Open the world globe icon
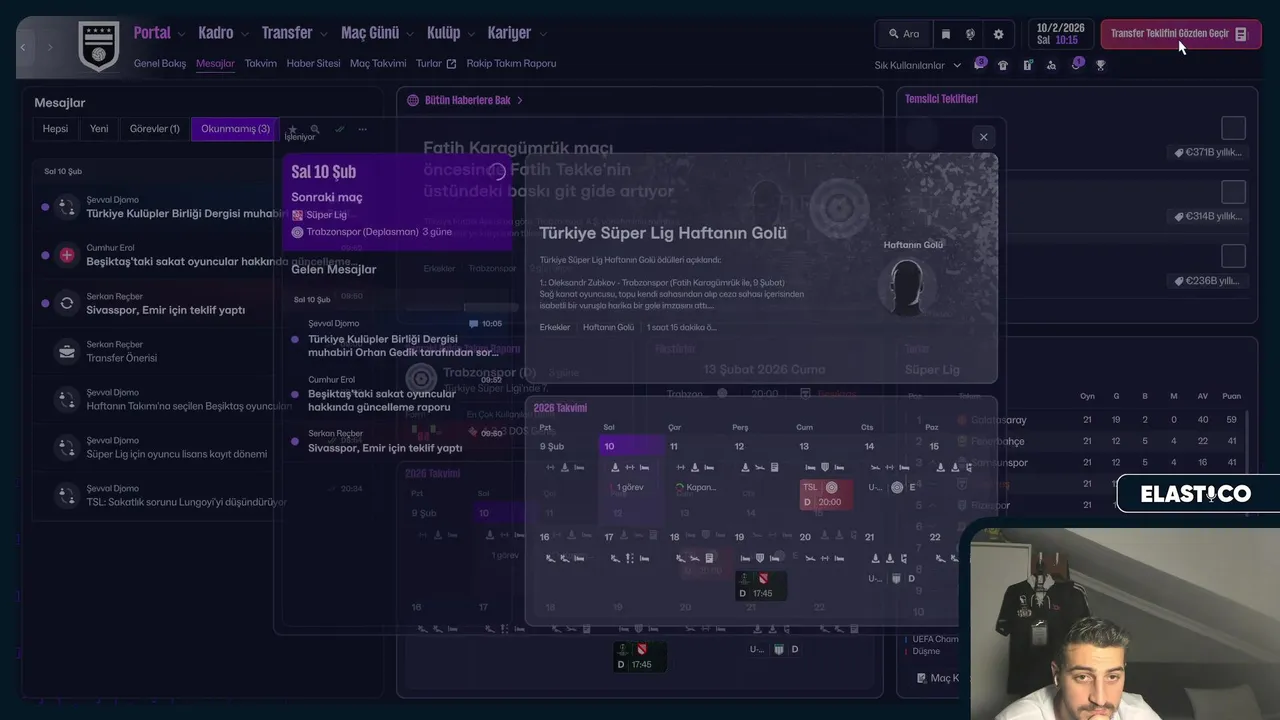This screenshot has height=720, width=1280. 970,34
